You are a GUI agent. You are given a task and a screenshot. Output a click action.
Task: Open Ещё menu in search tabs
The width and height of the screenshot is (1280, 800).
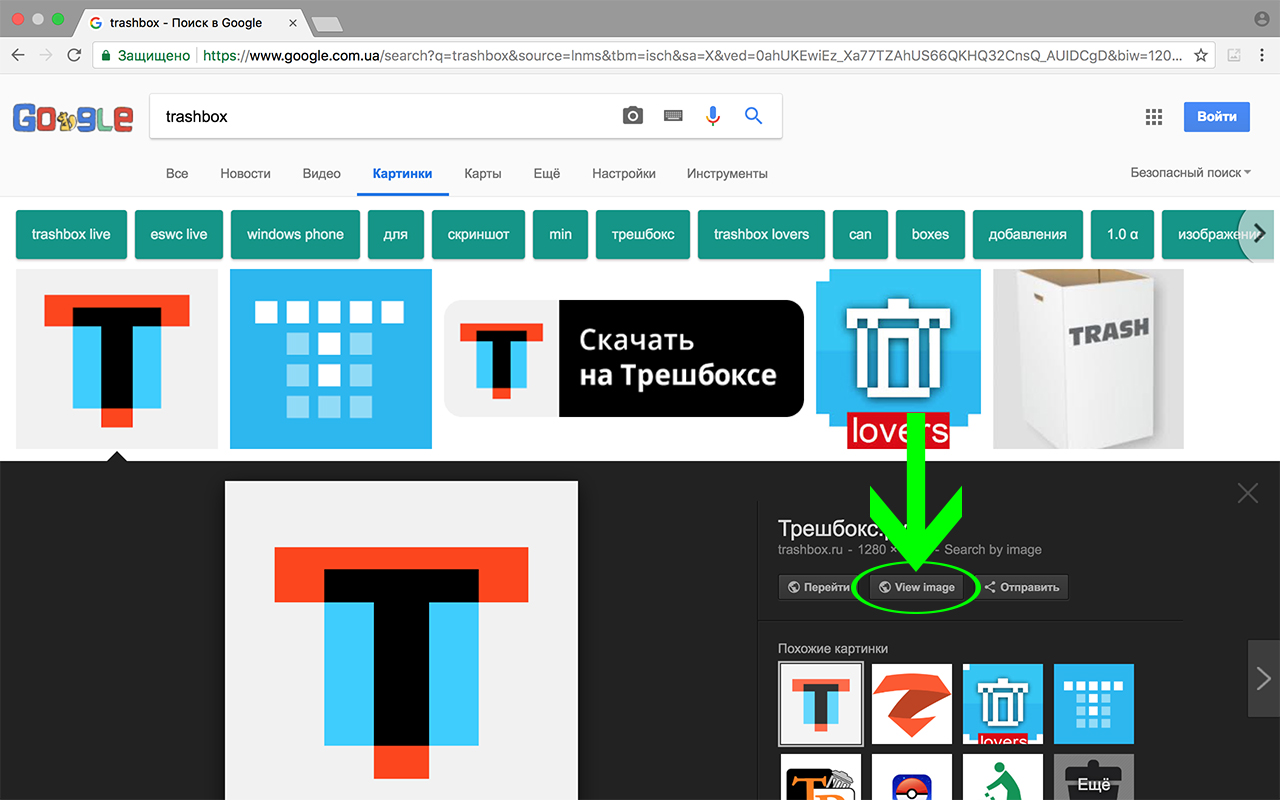[547, 173]
